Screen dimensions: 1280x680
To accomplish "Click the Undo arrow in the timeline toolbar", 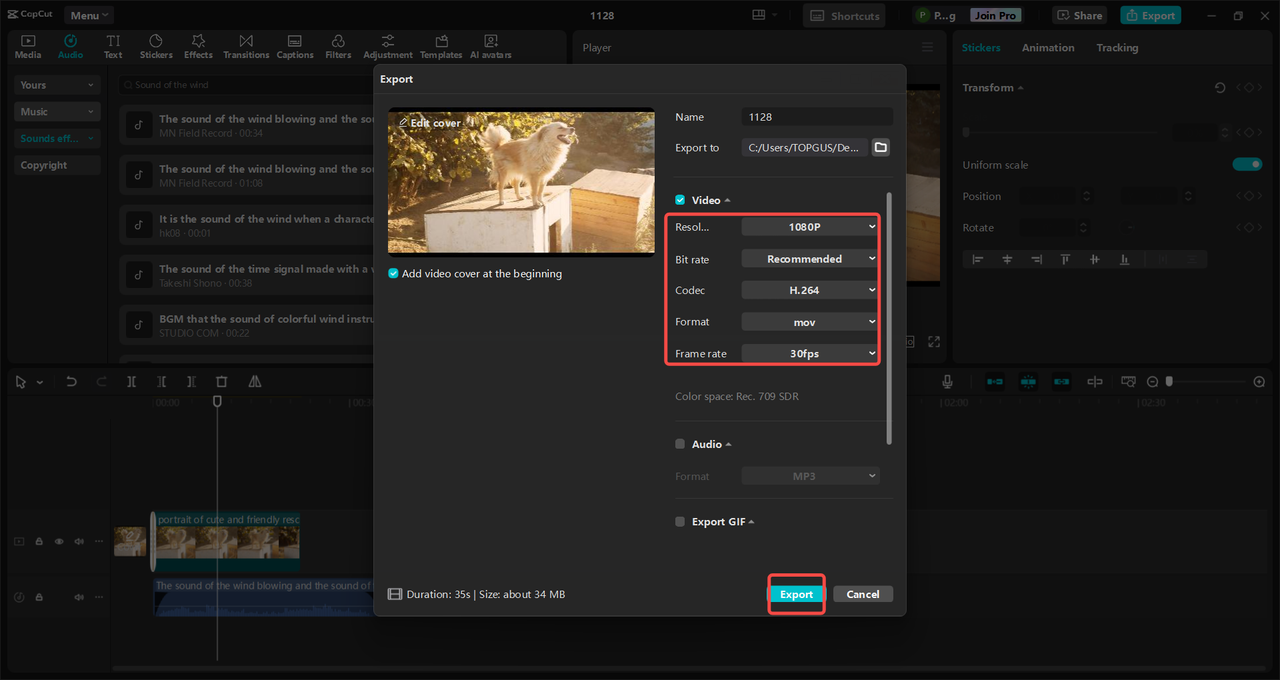I will click(71, 382).
